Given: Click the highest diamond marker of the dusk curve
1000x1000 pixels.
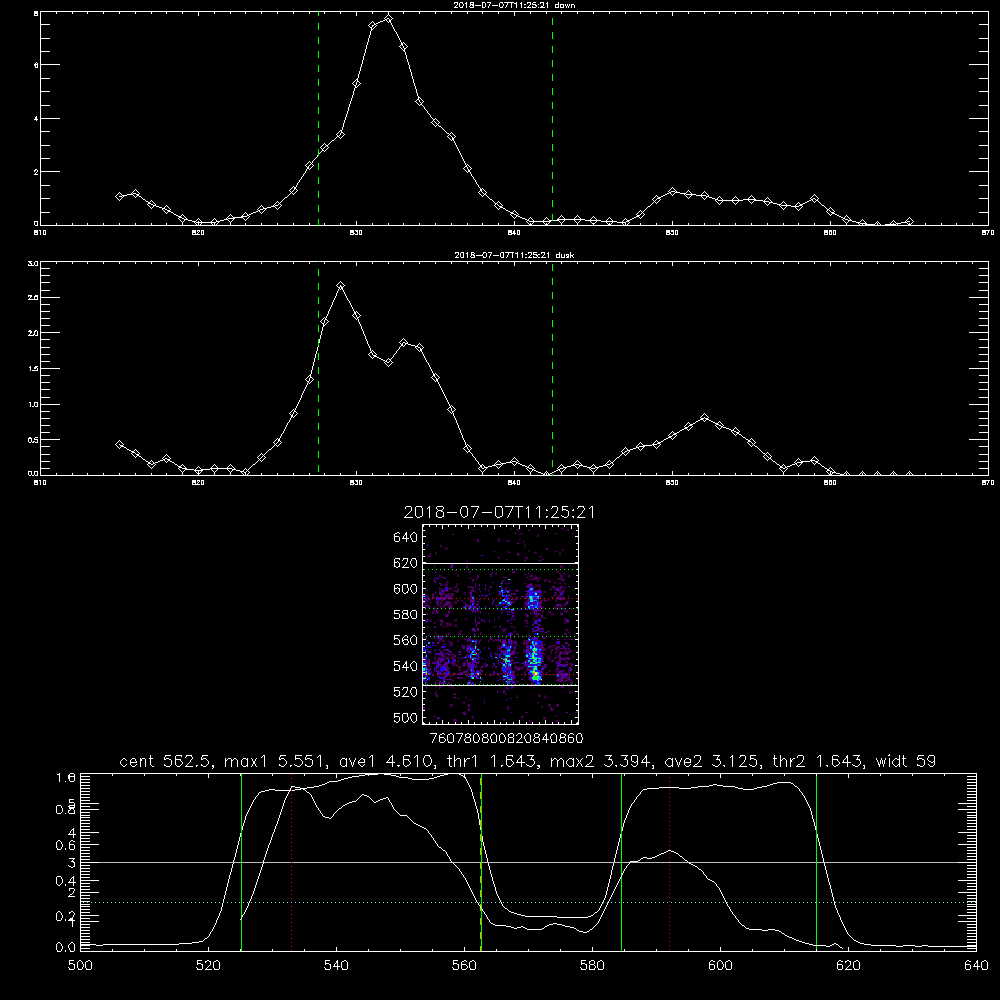Looking at the screenshot, I should pyautogui.click(x=341, y=286).
